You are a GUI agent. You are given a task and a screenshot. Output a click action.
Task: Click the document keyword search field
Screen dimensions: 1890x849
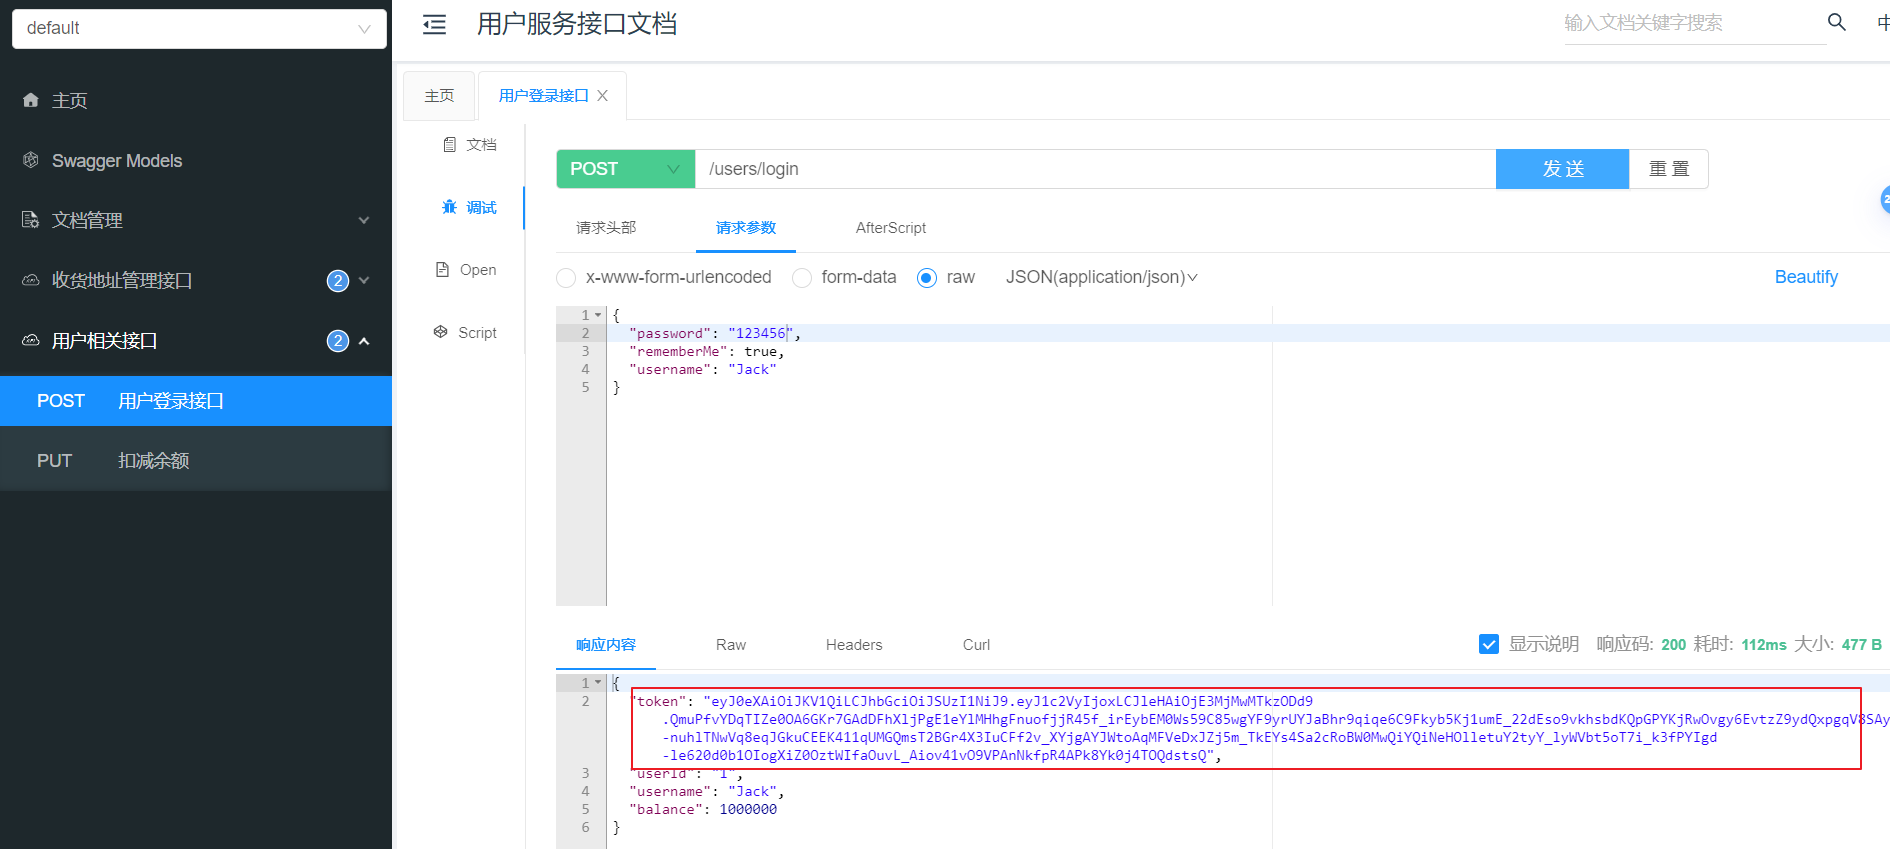[1695, 23]
